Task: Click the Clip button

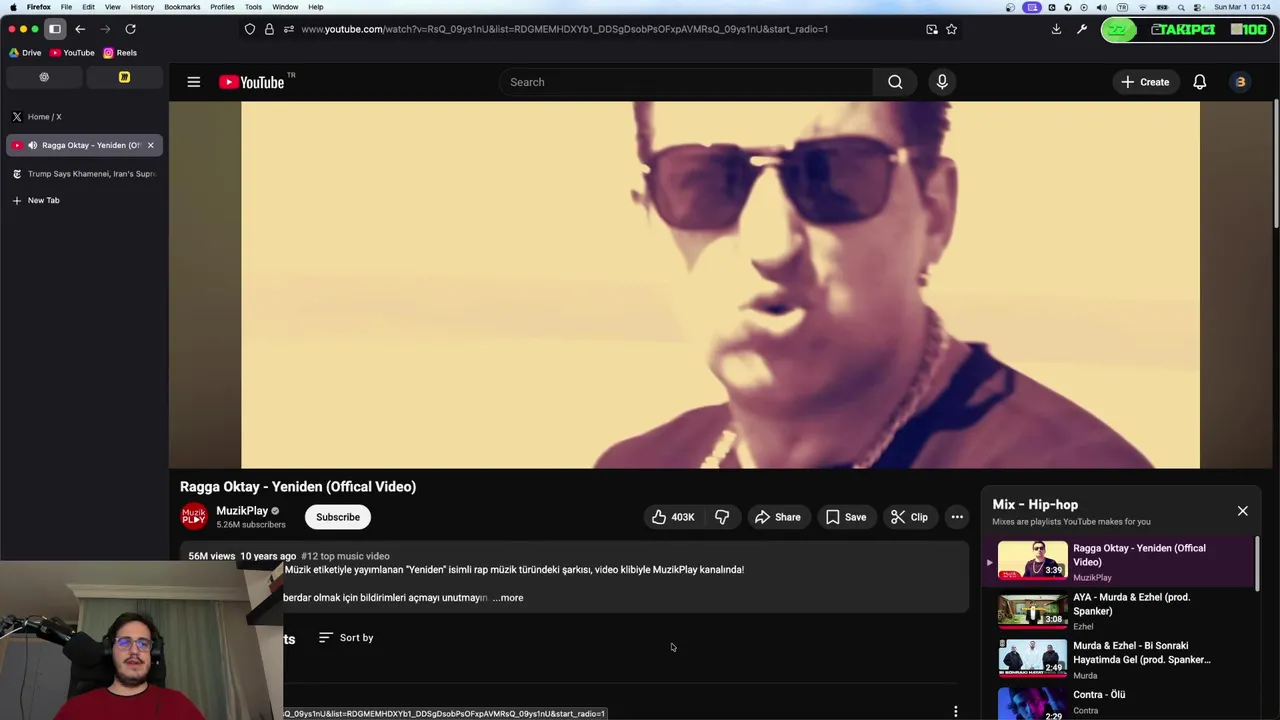Action: click(909, 517)
